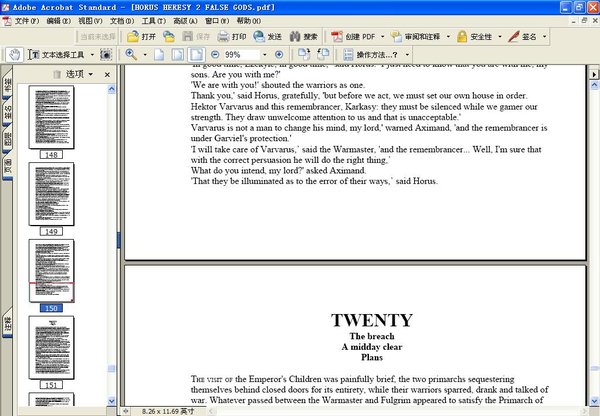Select page 148 thumbnail
600x416 pixels.
click(51, 117)
